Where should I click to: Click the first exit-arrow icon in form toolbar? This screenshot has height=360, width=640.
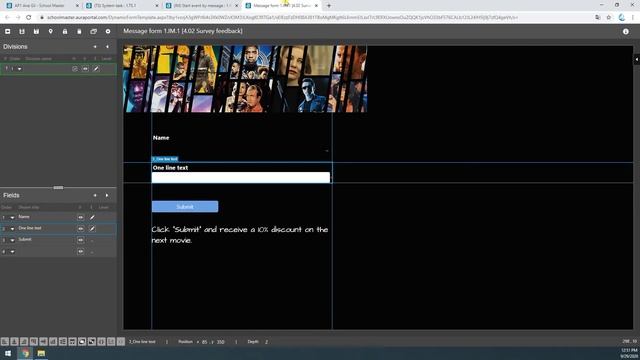tap(7, 31)
